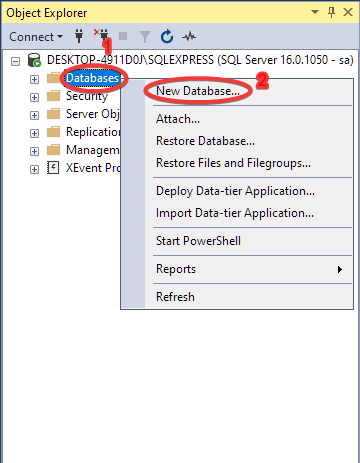Expand the Server Objects node

point(34,115)
